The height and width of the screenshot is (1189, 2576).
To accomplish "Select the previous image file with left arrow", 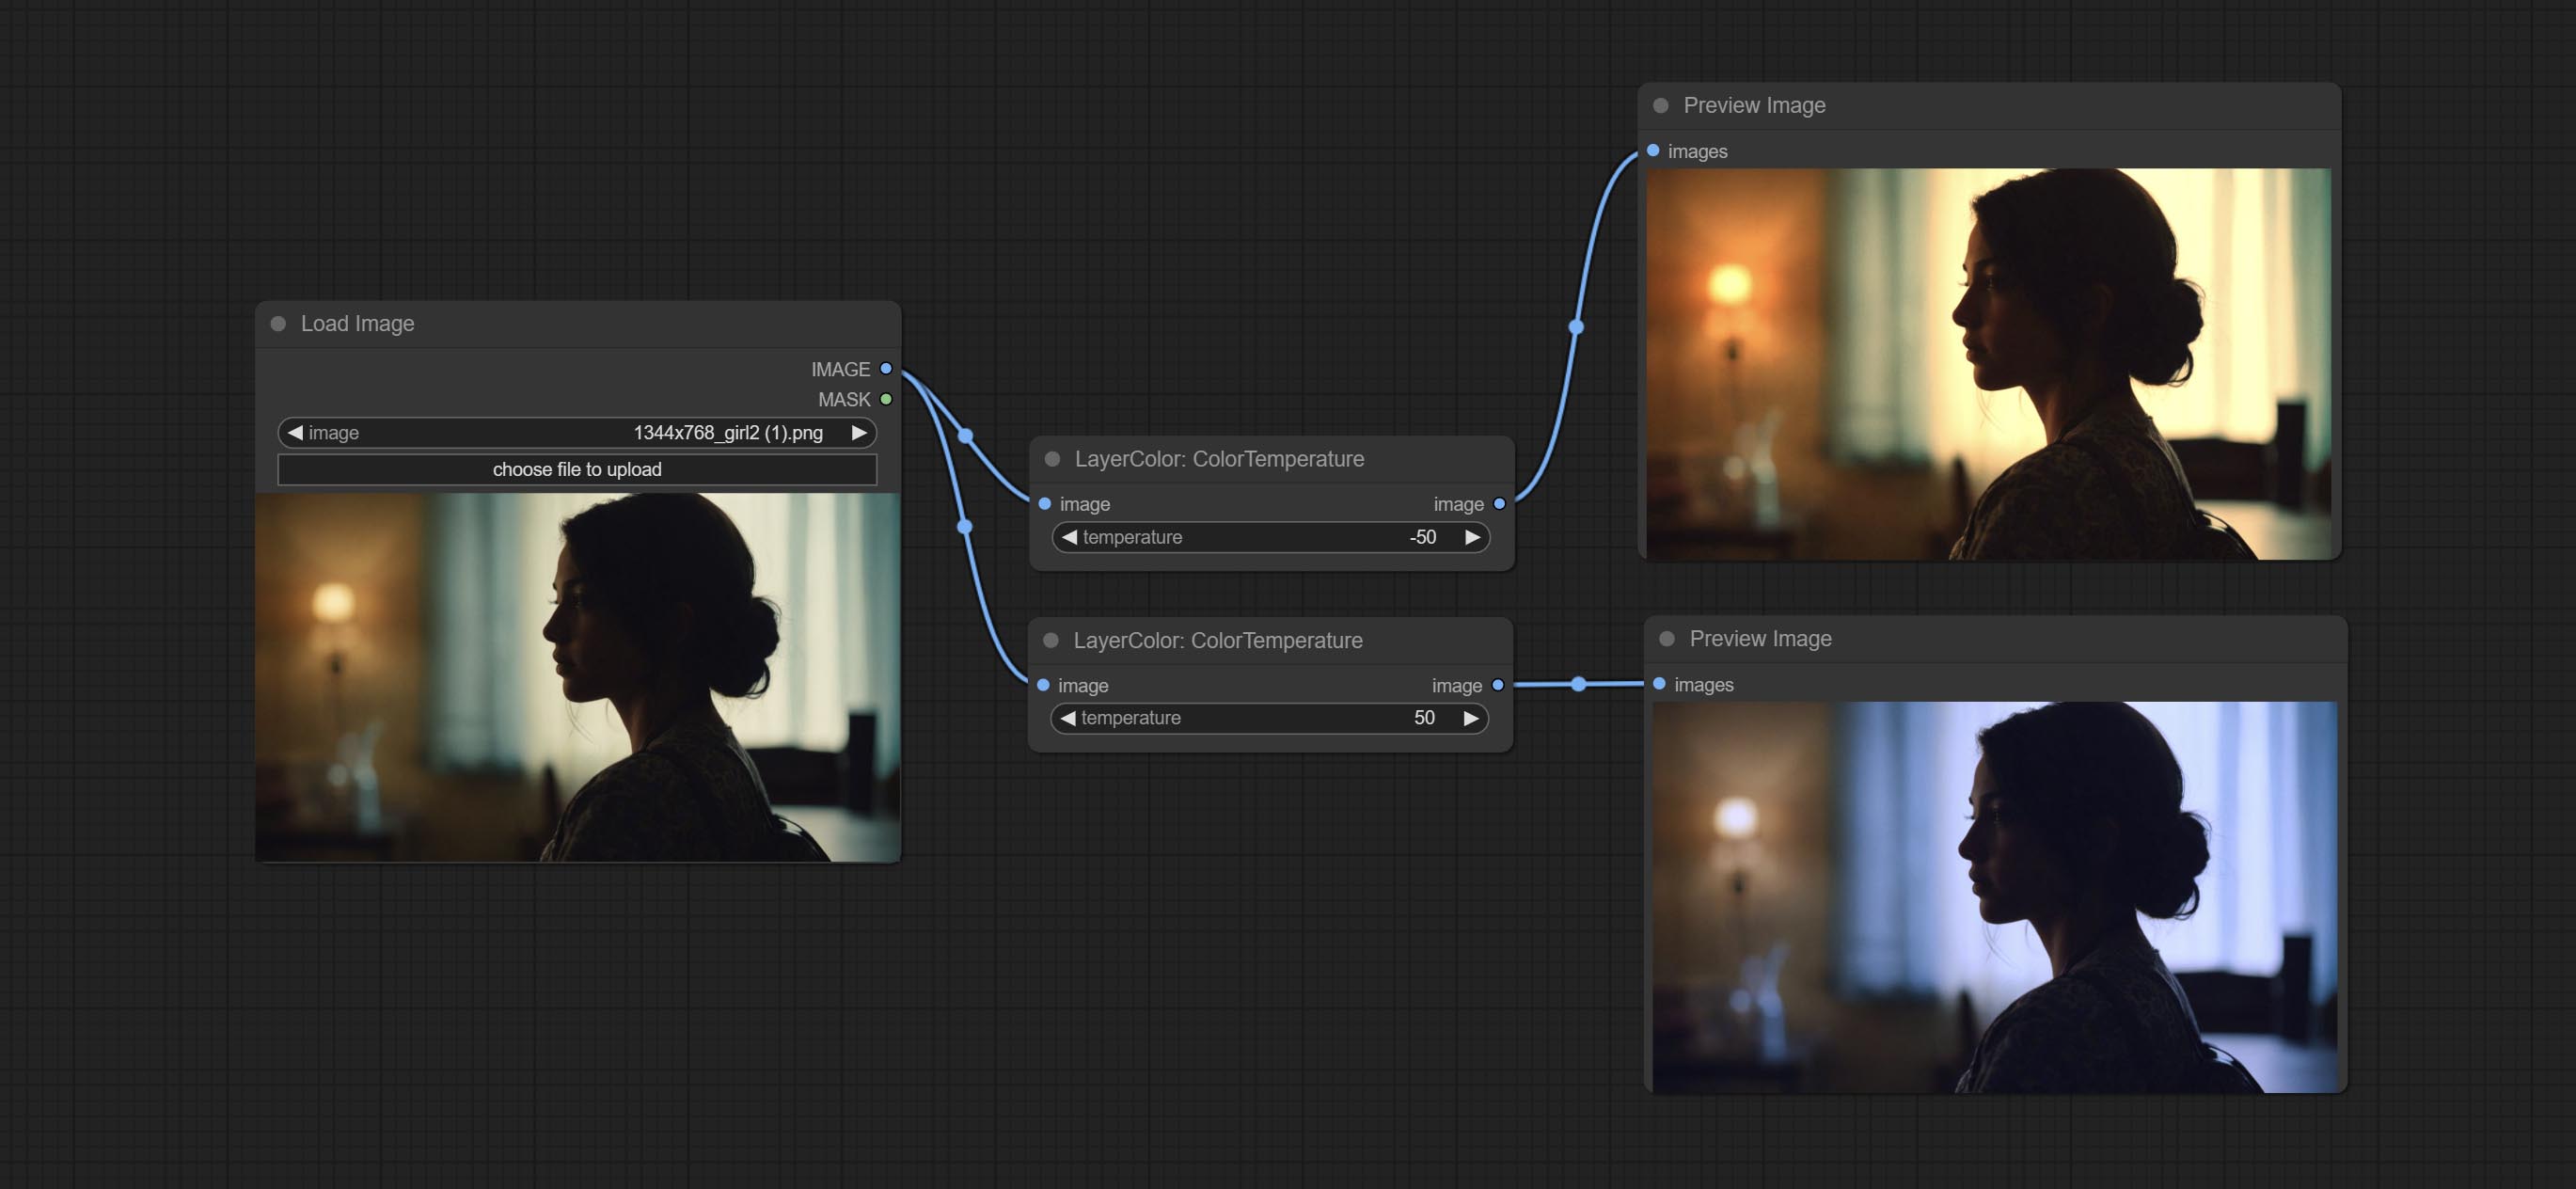I will point(295,433).
